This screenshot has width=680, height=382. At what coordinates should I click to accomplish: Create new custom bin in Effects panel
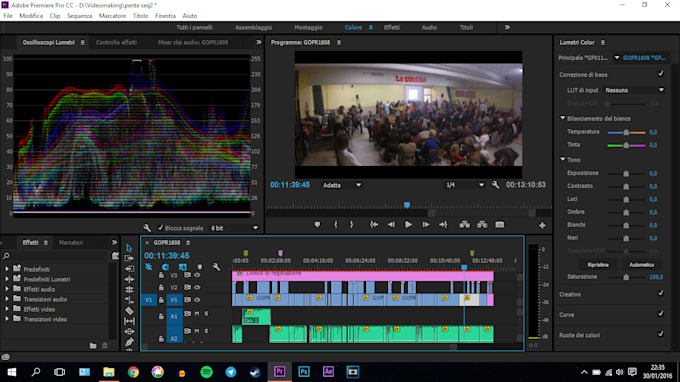pos(93,346)
